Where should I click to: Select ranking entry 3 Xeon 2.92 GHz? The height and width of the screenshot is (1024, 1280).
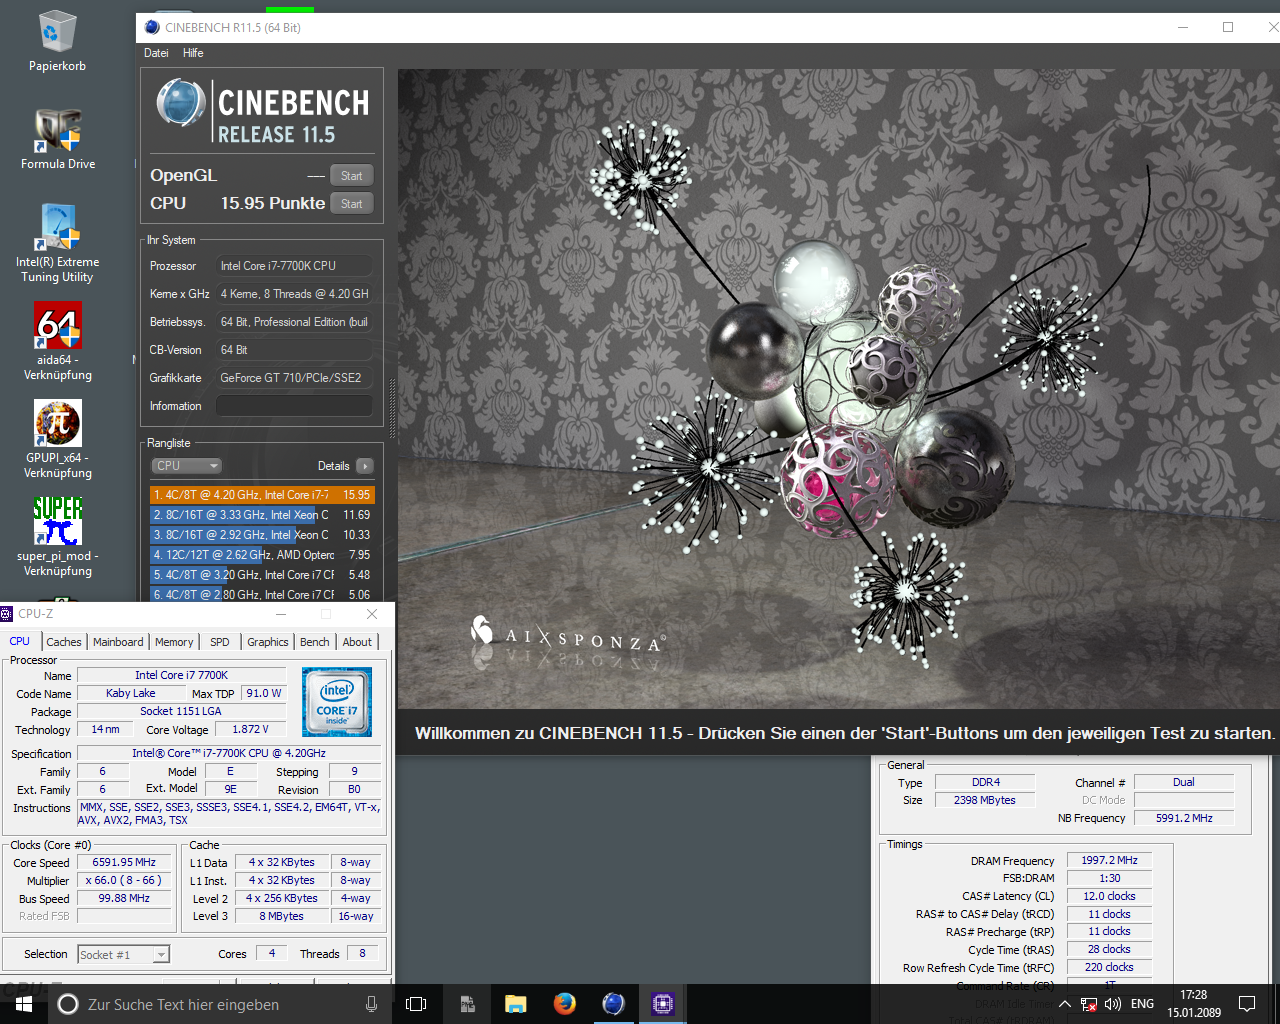point(262,535)
